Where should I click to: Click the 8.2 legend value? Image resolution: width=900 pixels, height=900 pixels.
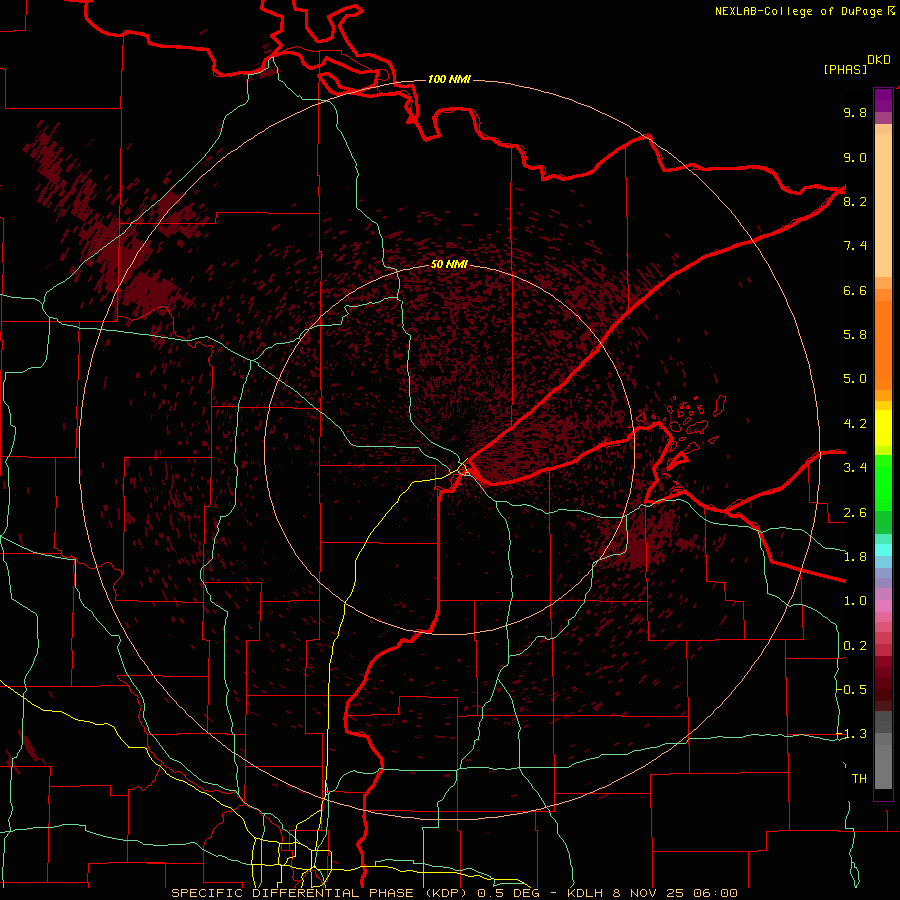point(855,201)
